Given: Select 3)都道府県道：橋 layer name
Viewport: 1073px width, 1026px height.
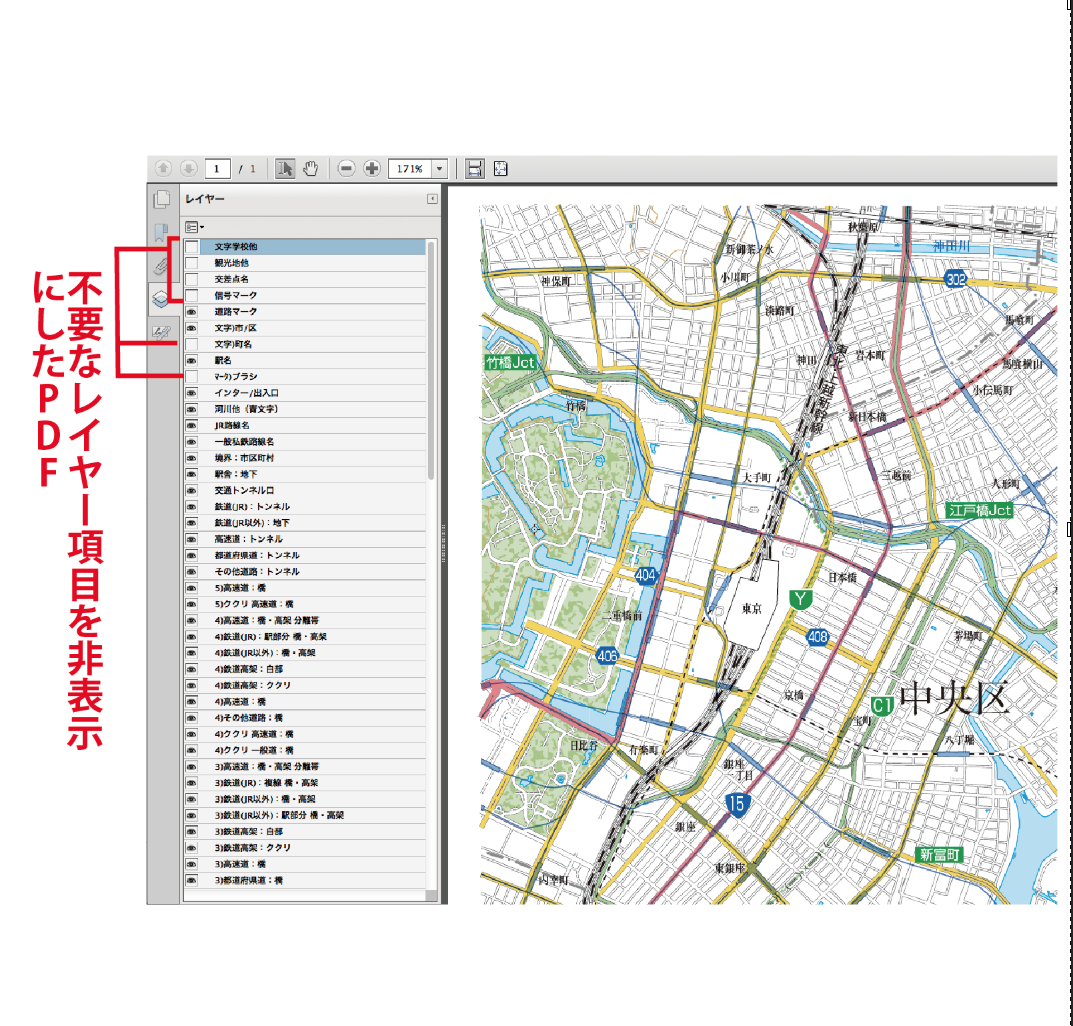Looking at the screenshot, I should (x=248, y=880).
